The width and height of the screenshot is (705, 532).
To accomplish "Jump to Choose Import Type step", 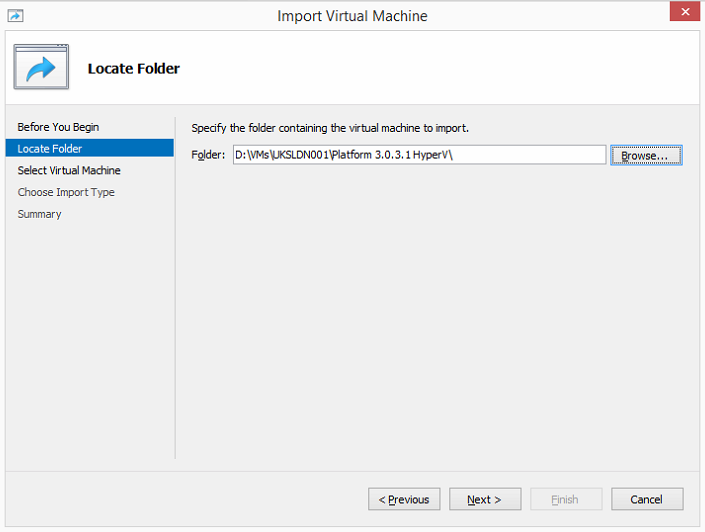I will [66, 192].
